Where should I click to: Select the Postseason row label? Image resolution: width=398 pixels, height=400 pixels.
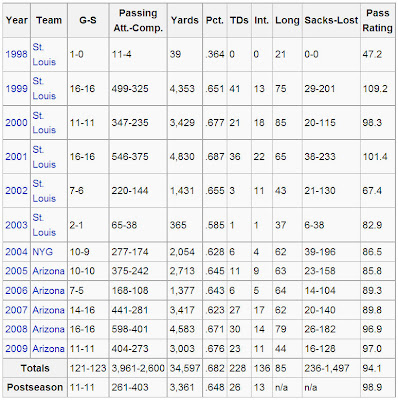click(35, 387)
